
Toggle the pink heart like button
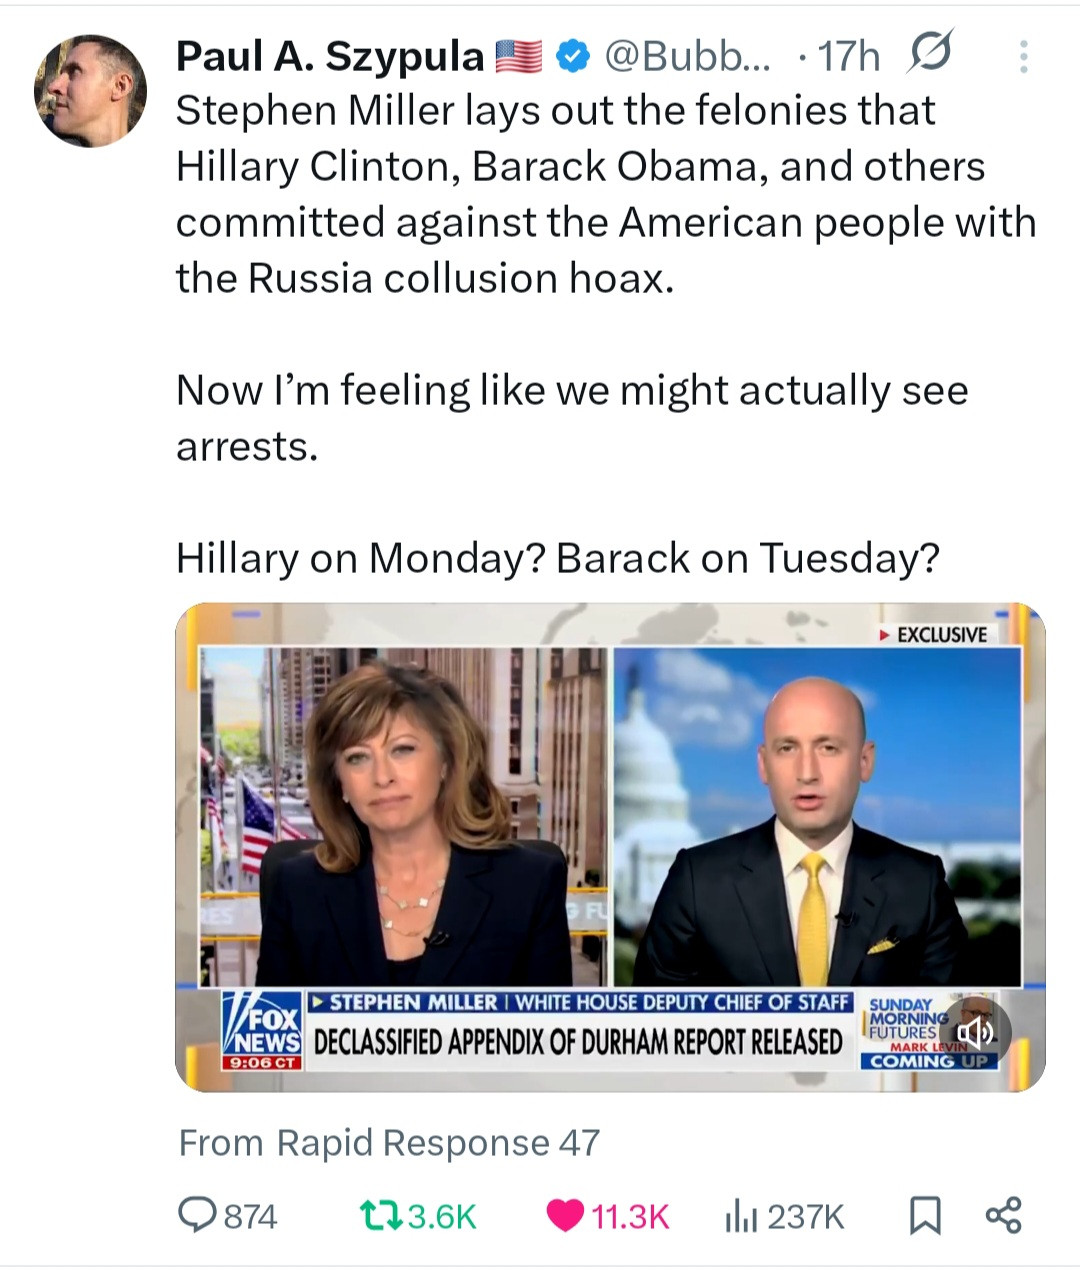(x=566, y=1215)
